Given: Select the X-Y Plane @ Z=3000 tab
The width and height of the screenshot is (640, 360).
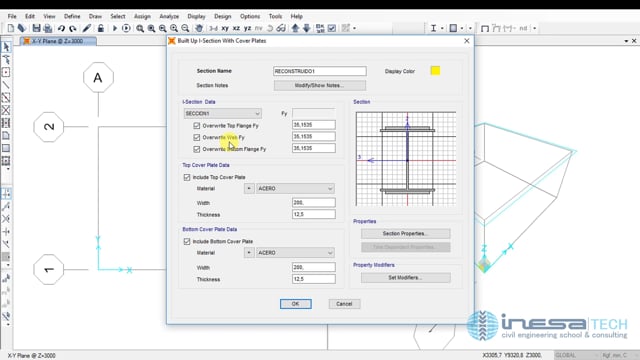Looking at the screenshot, I should tap(59, 41).
